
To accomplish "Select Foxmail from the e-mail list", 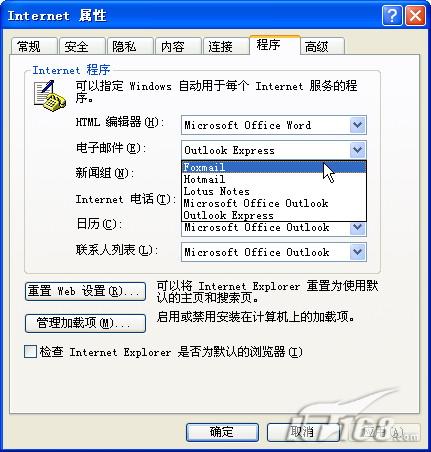I will [x=274, y=167].
